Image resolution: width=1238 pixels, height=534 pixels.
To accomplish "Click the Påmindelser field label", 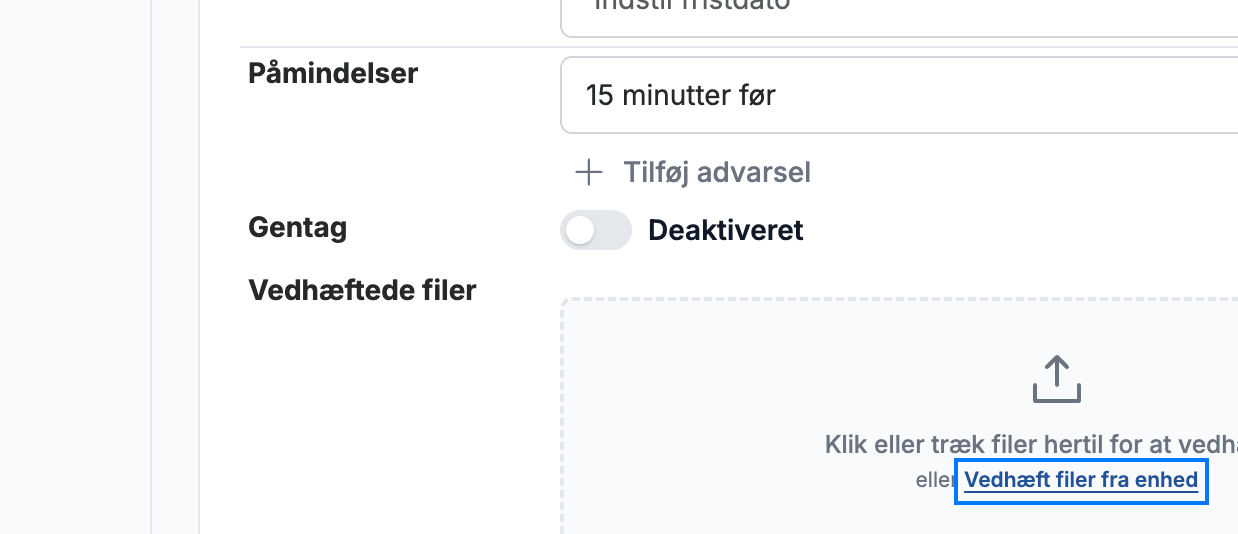I will [333, 73].
